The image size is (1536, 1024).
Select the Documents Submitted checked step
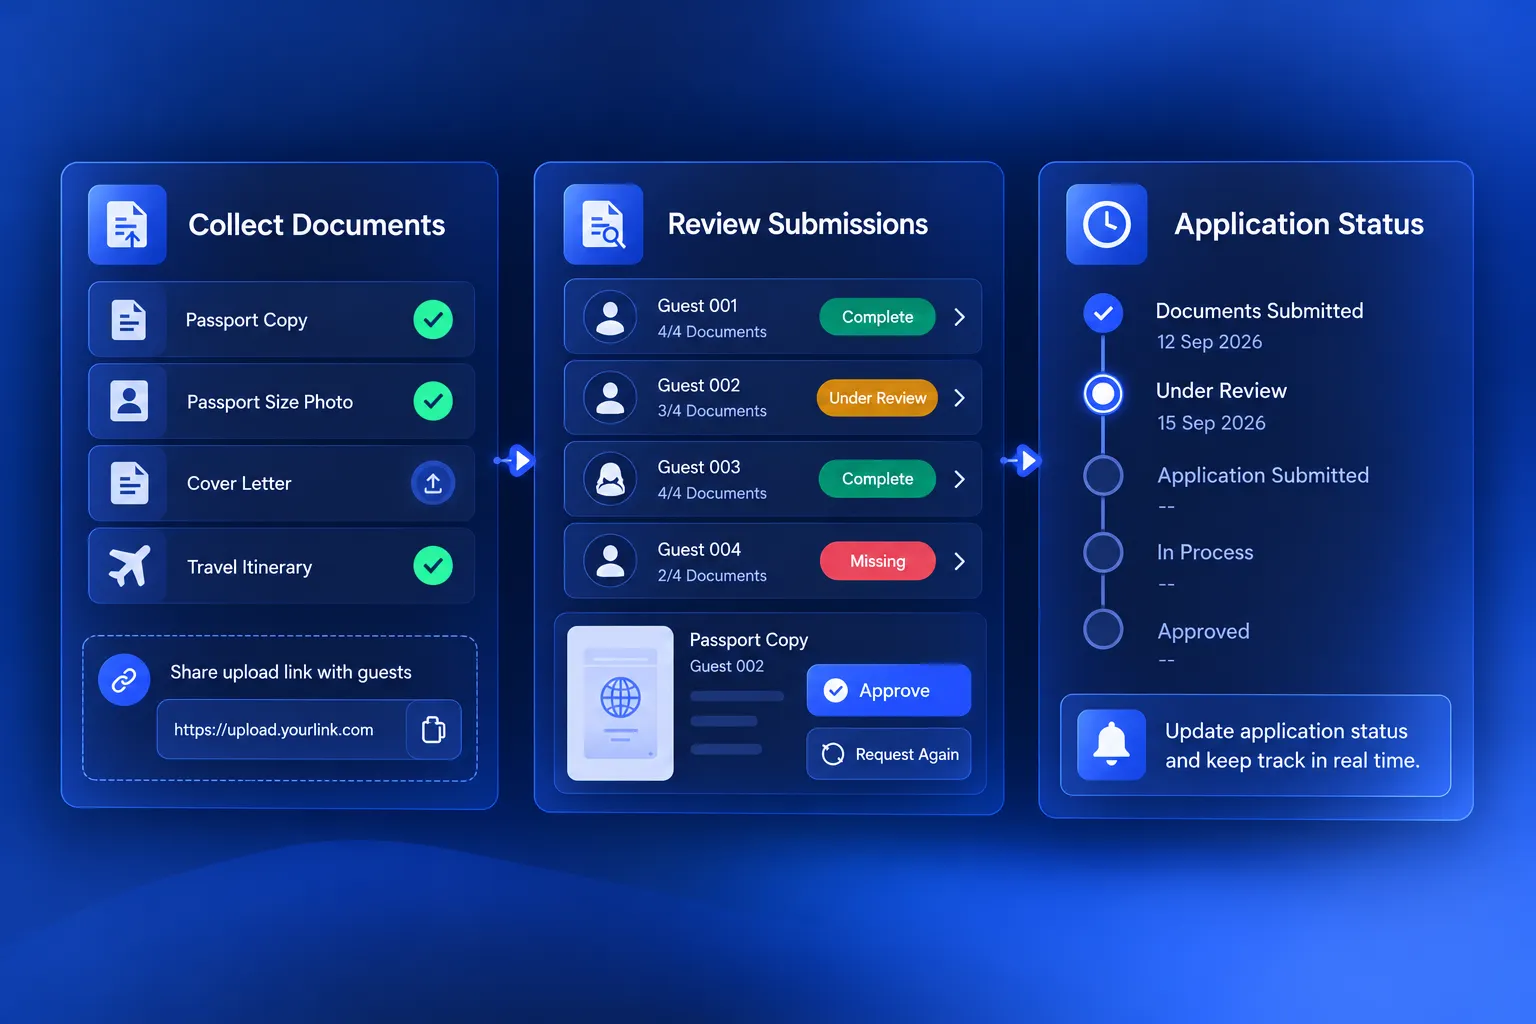[x=1103, y=314]
